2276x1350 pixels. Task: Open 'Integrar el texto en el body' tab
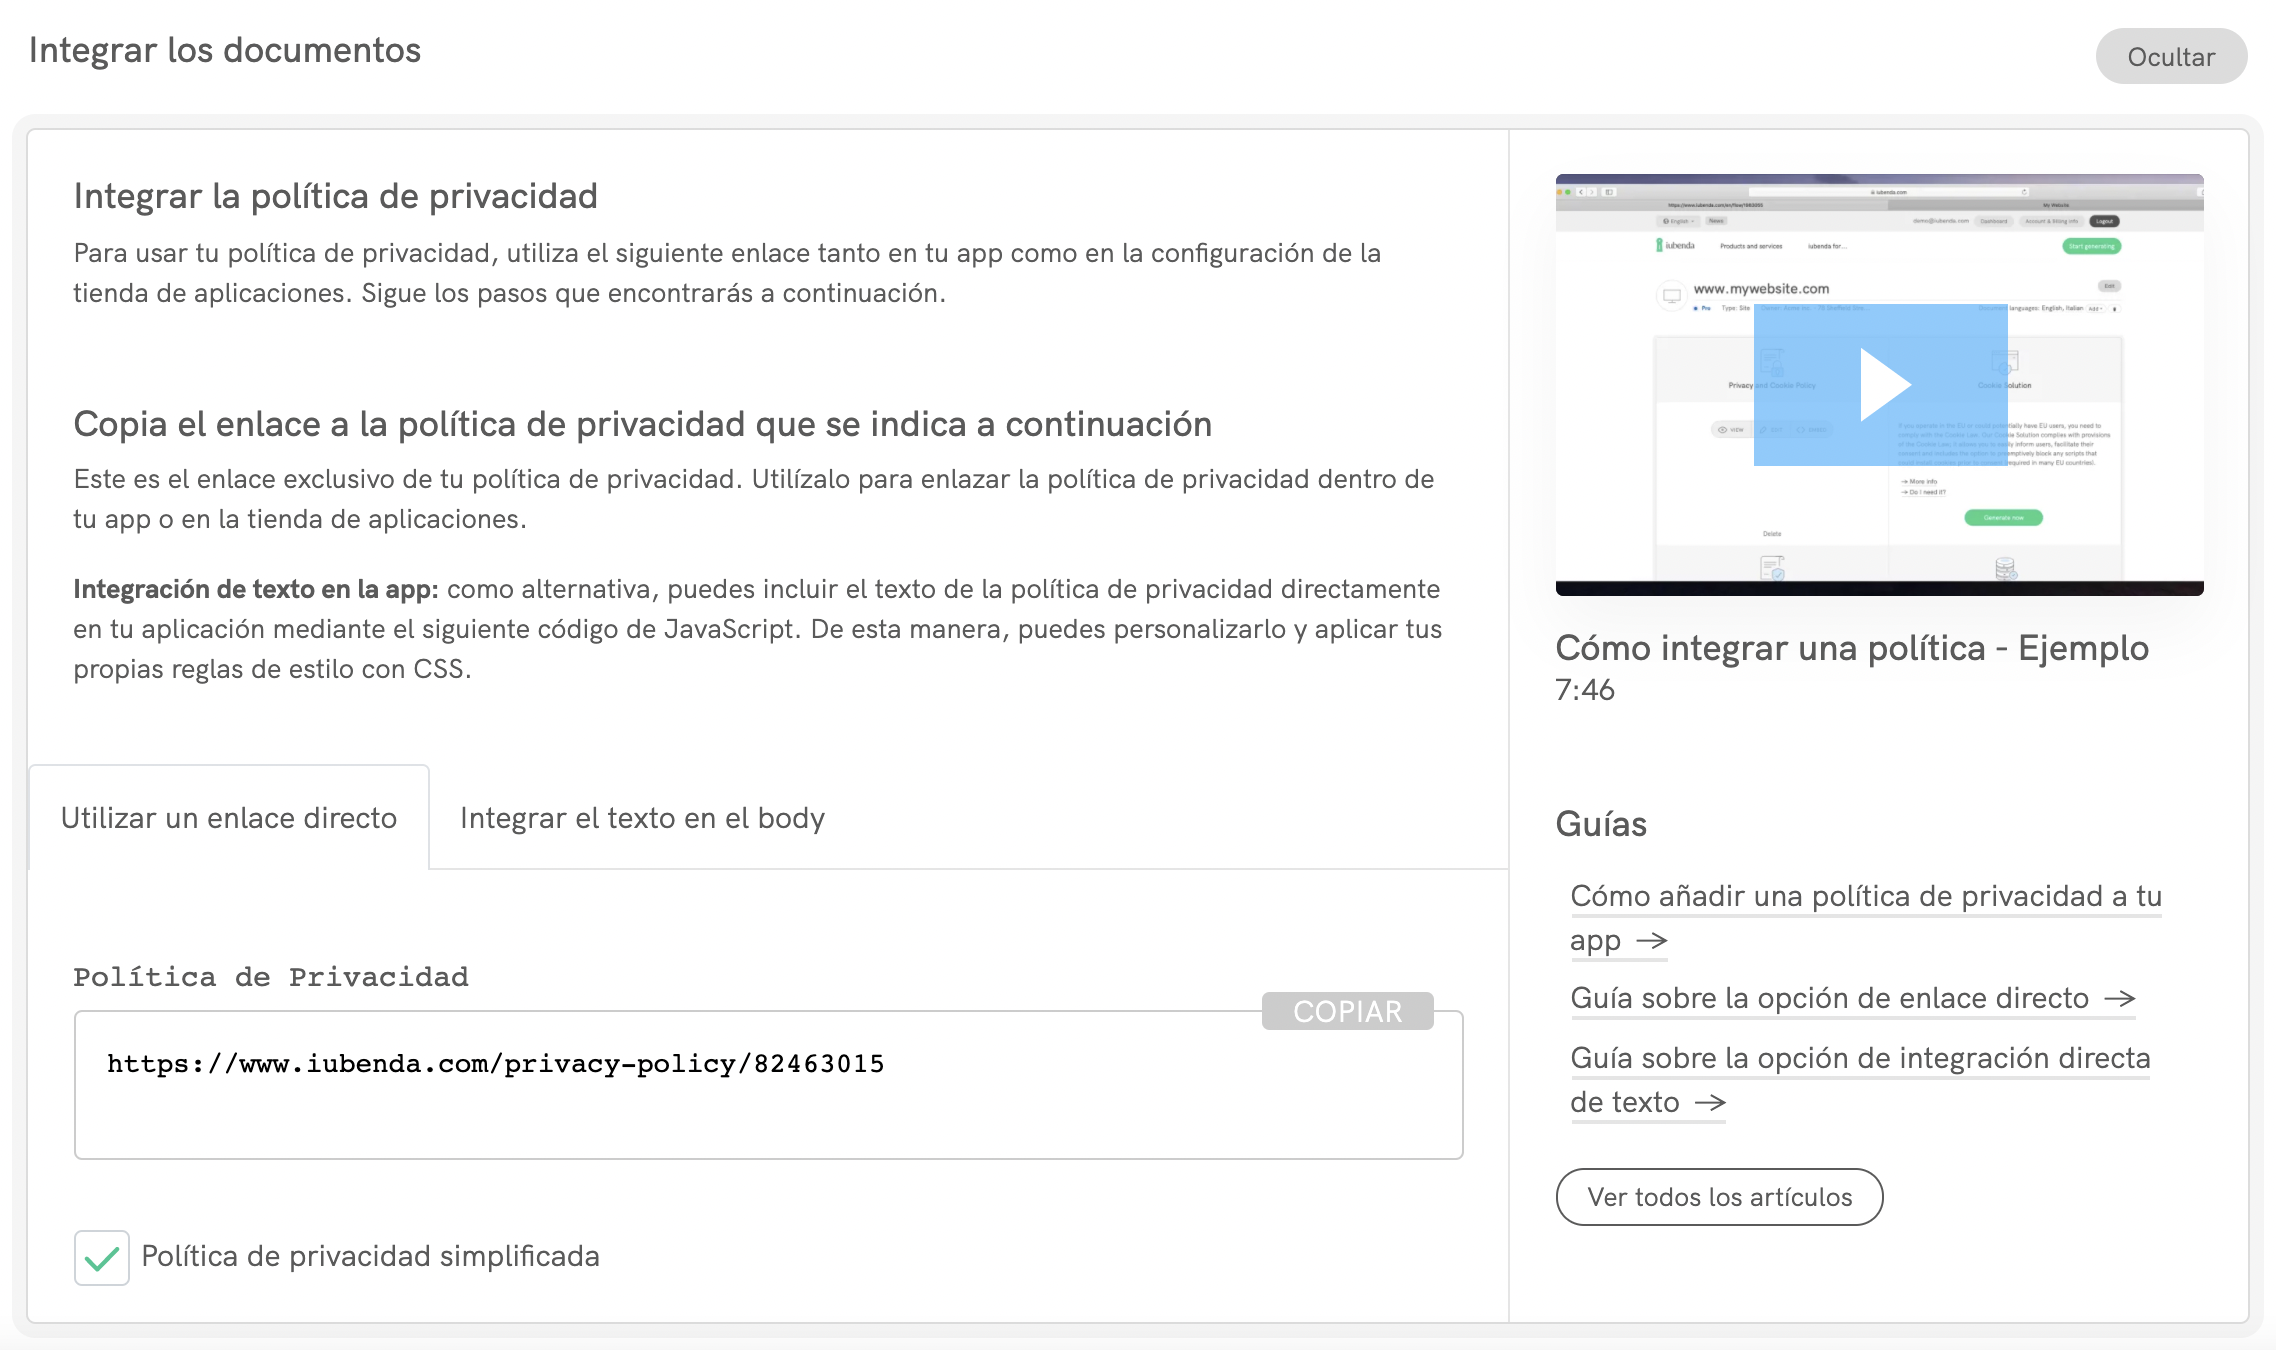[x=642, y=818]
